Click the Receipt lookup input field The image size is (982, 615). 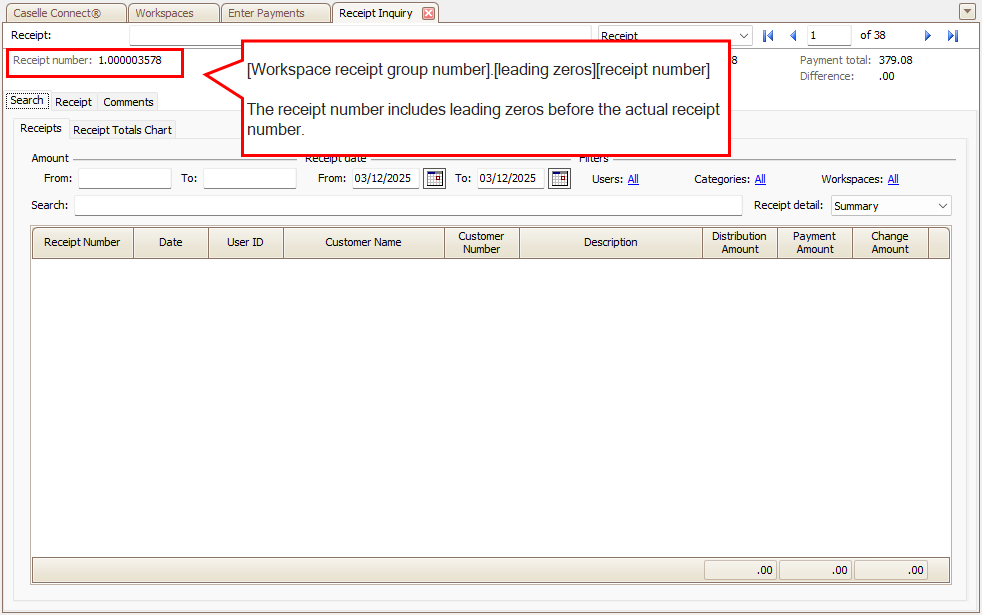click(x=360, y=36)
